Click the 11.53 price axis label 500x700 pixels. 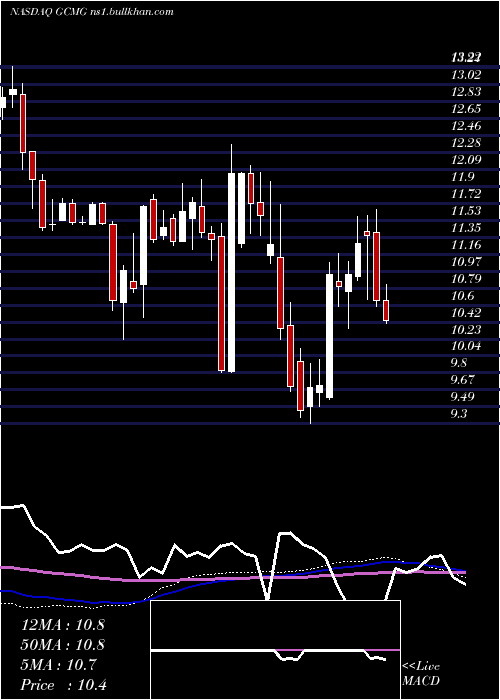466,211
